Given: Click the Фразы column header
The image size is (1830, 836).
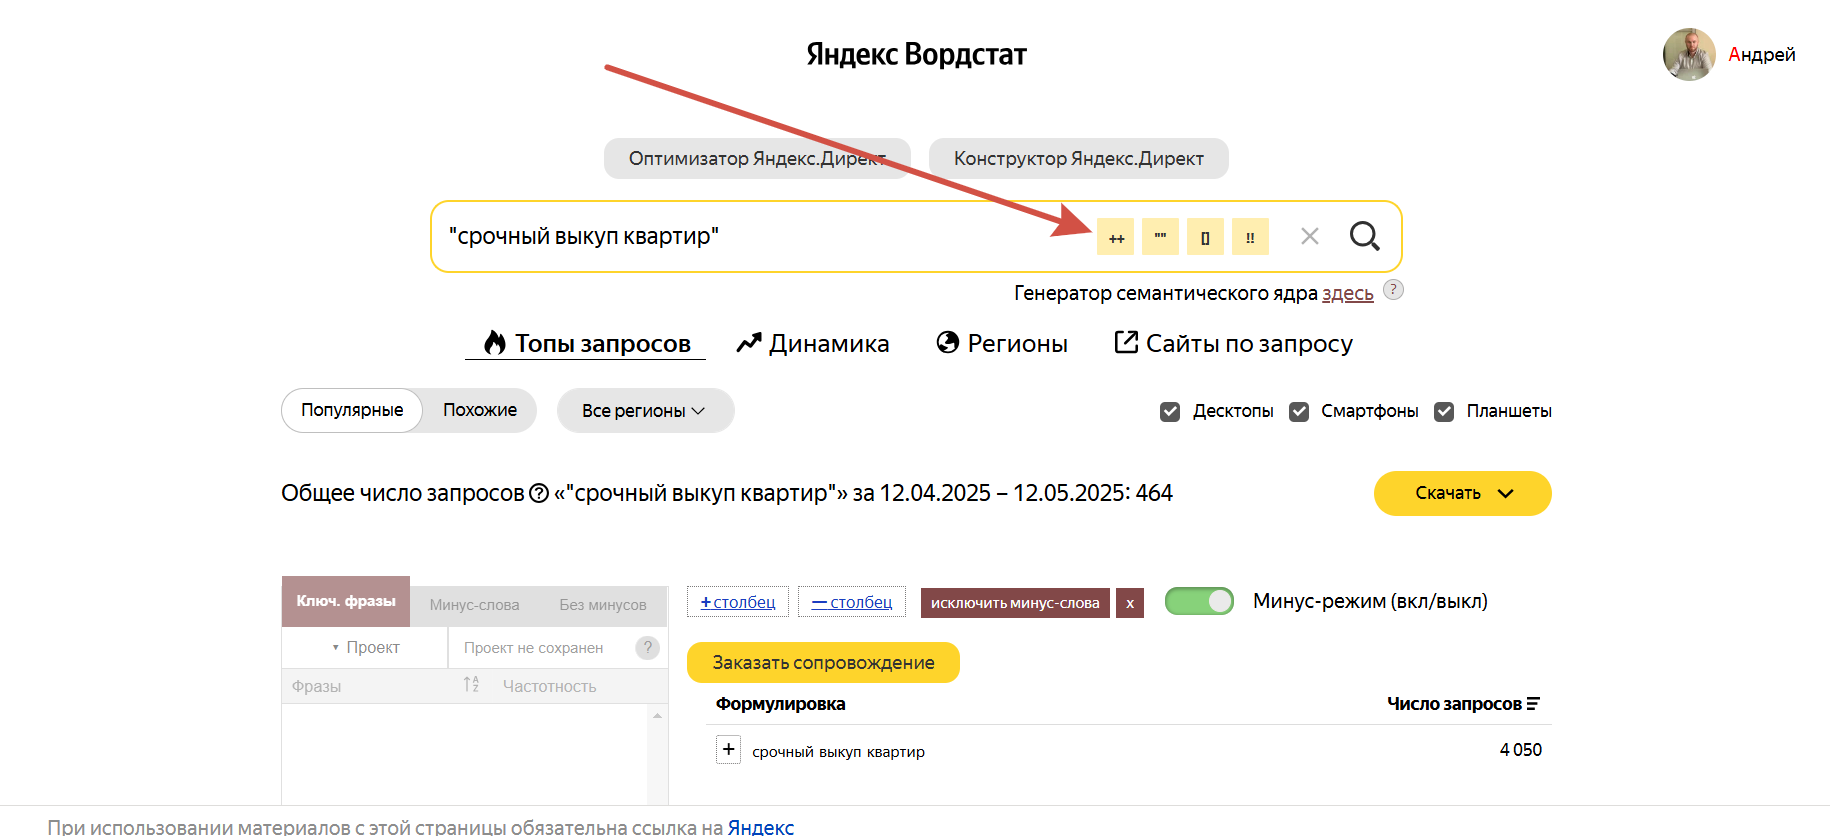Looking at the screenshot, I should coord(317,686).
